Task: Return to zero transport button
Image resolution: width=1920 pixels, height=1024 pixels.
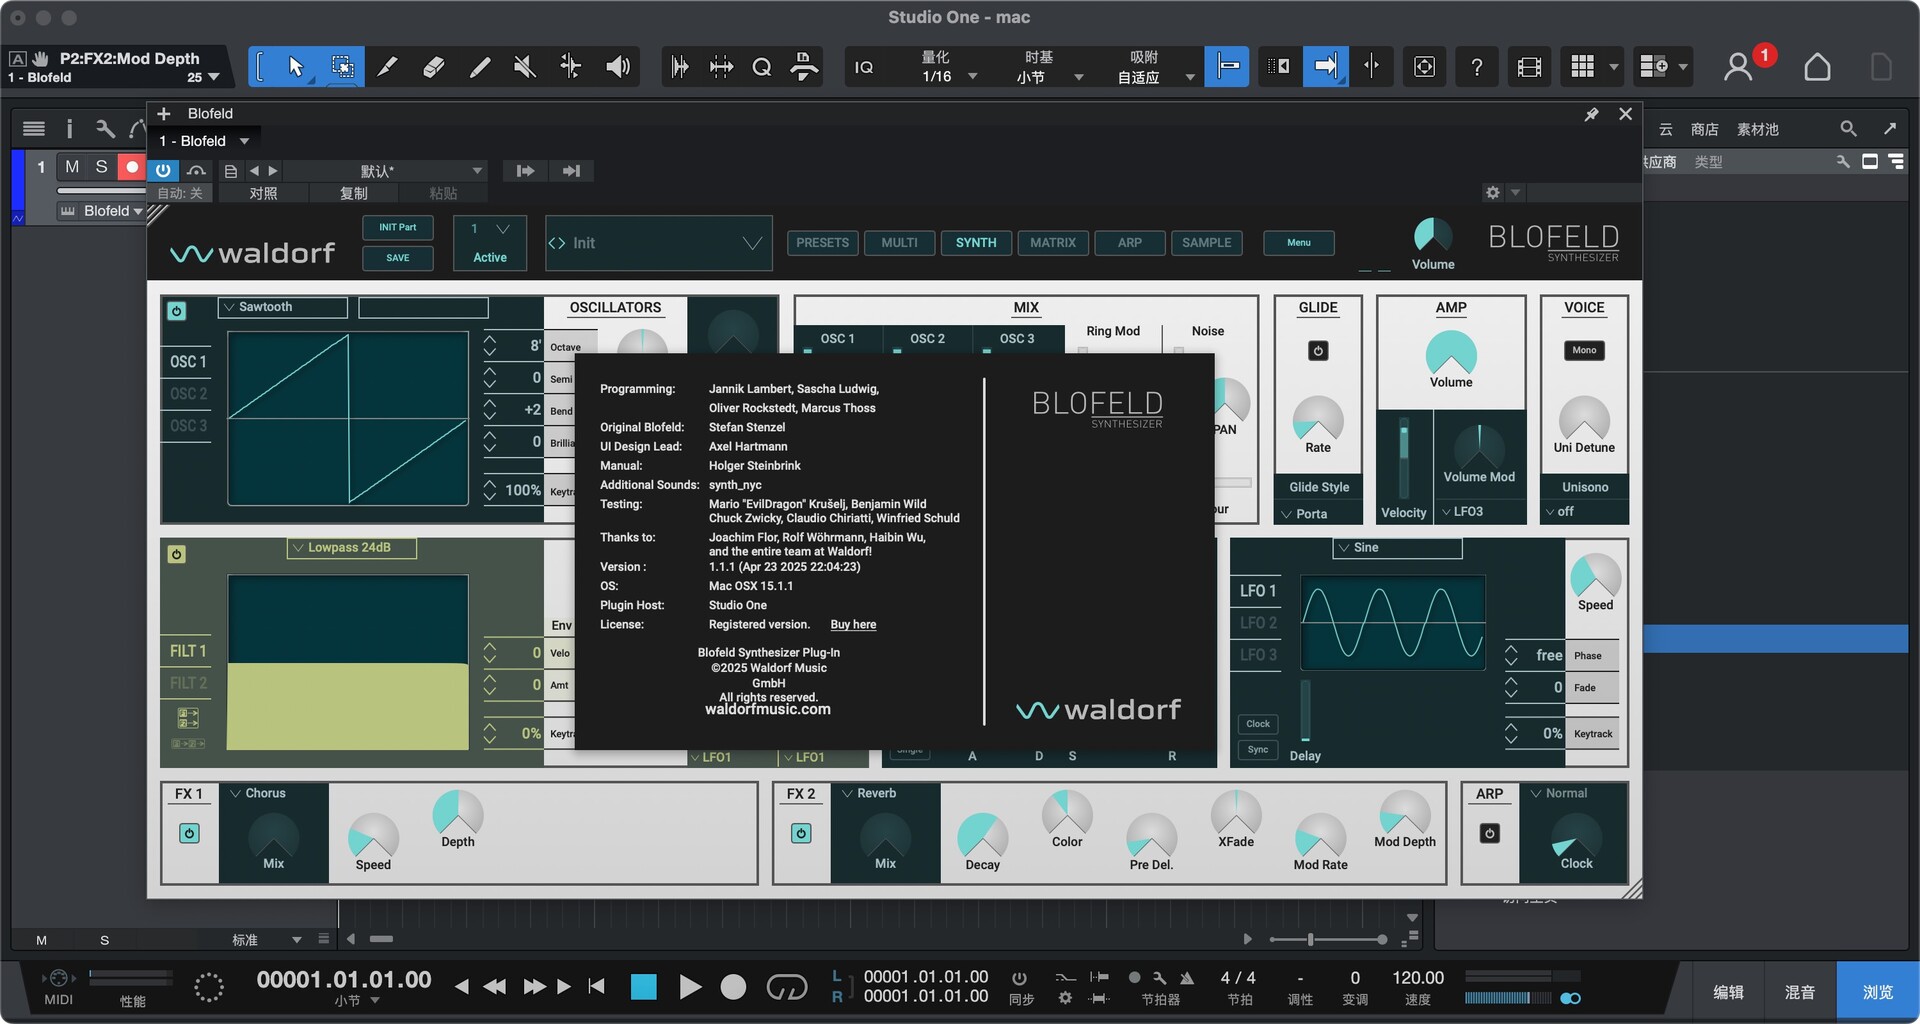Action: pyautogui.click(x=597, y=987)
